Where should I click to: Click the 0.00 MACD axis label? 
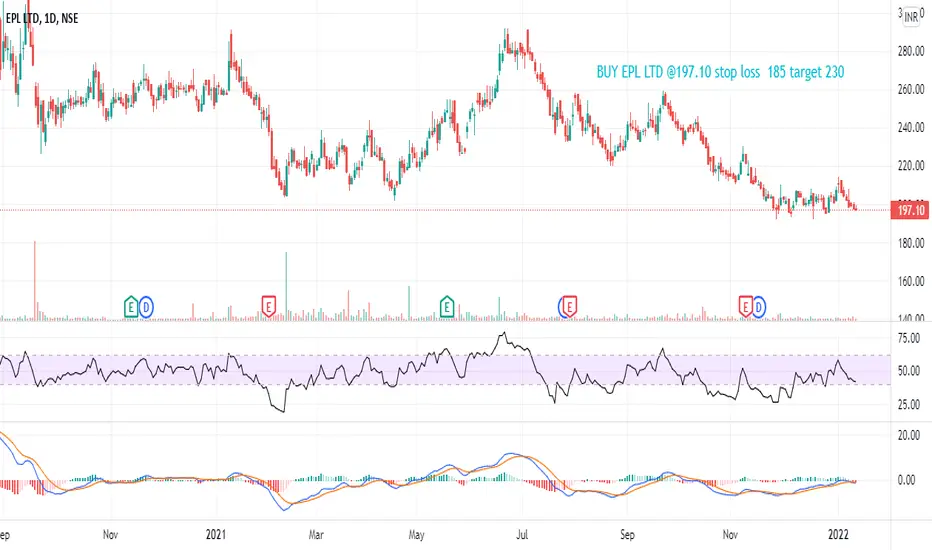coord(906,480)
